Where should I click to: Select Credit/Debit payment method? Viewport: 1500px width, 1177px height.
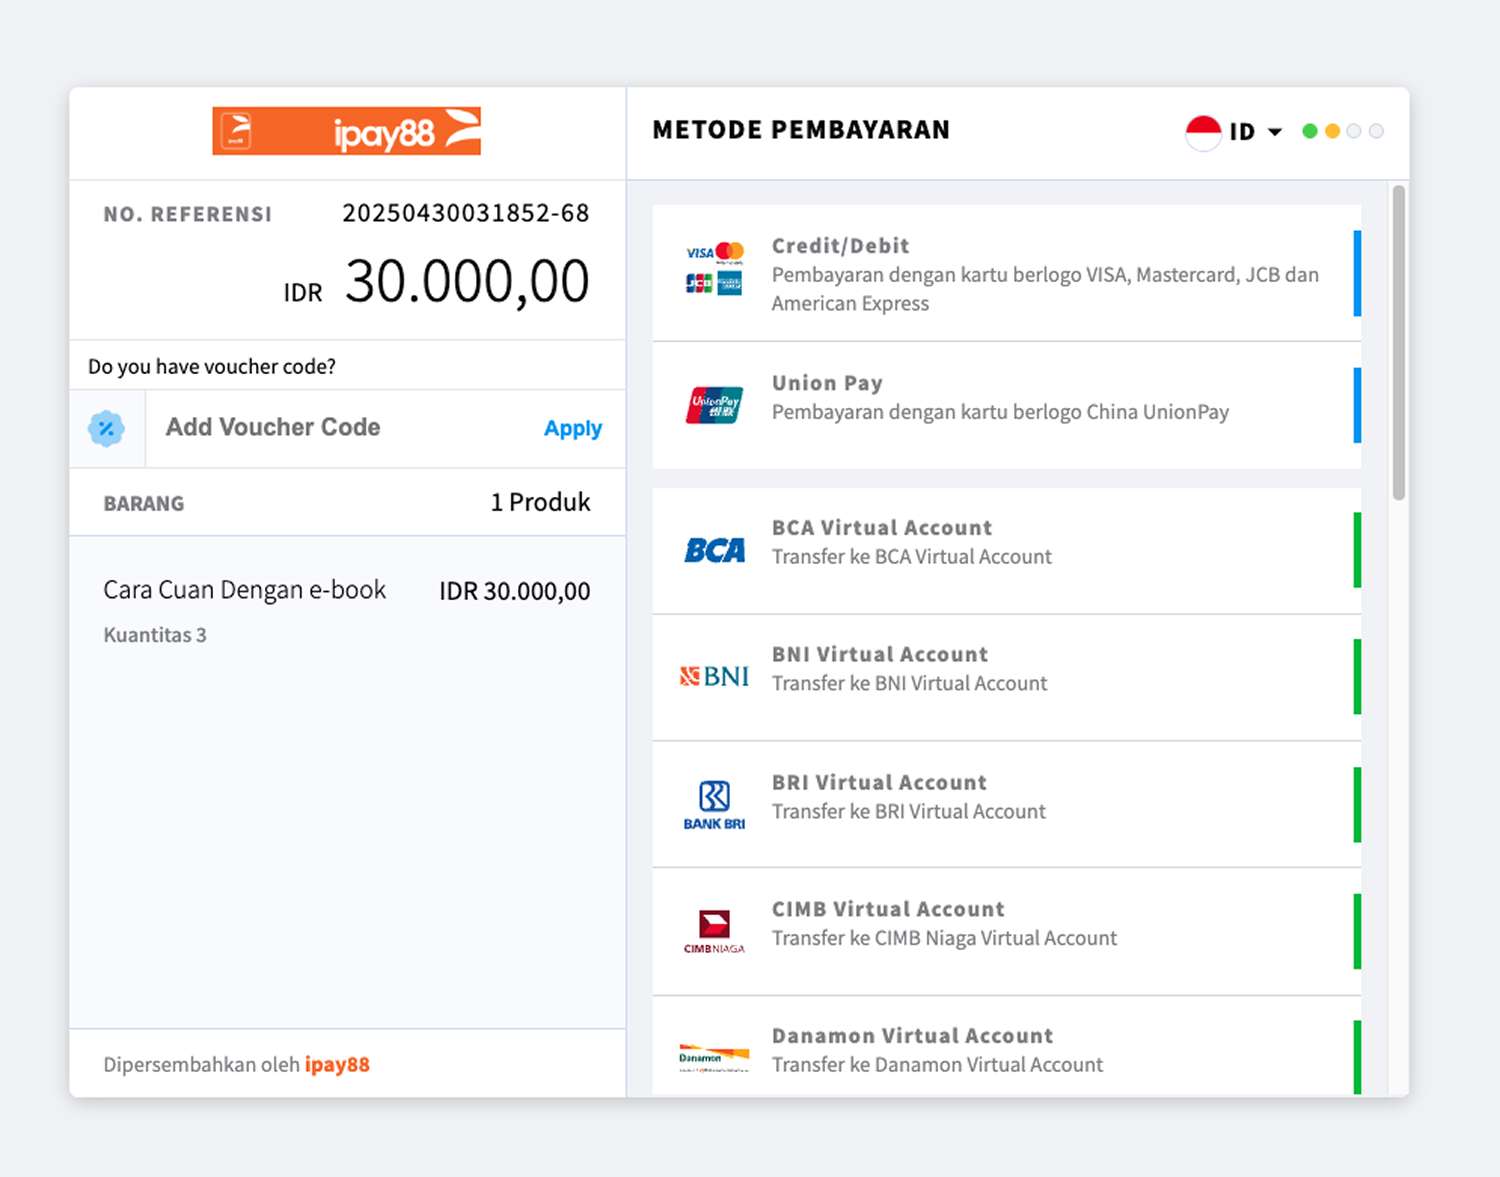(x=1006, y=273)
